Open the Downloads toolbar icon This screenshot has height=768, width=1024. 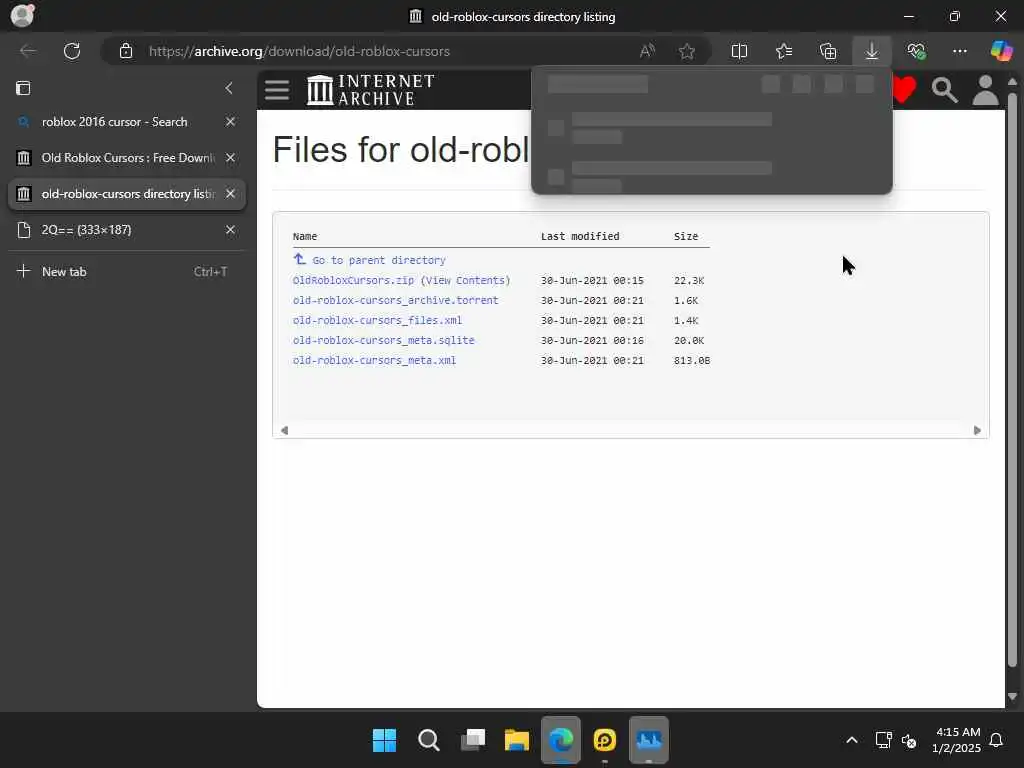872,51
